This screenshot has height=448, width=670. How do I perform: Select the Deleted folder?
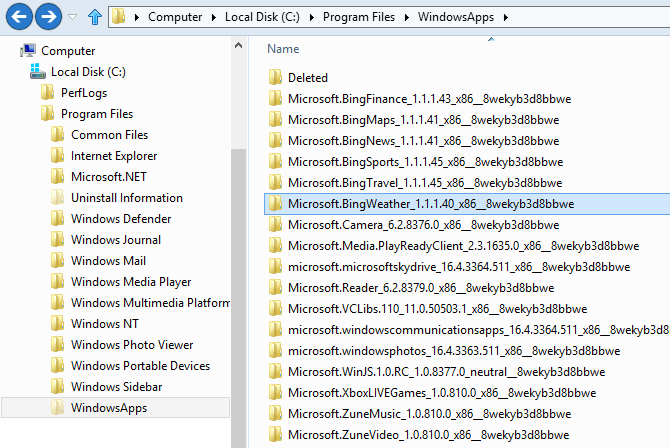click(308, 78)
